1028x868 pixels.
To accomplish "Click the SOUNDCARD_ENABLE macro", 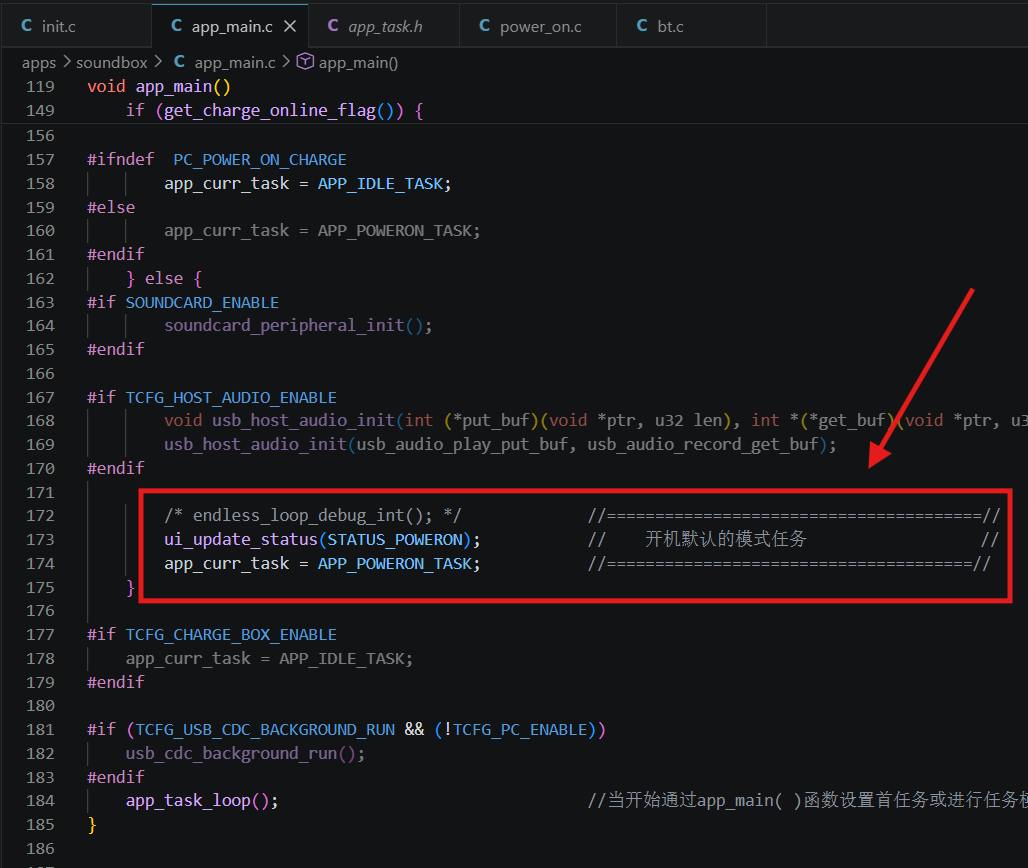I will tap(202, 303).
